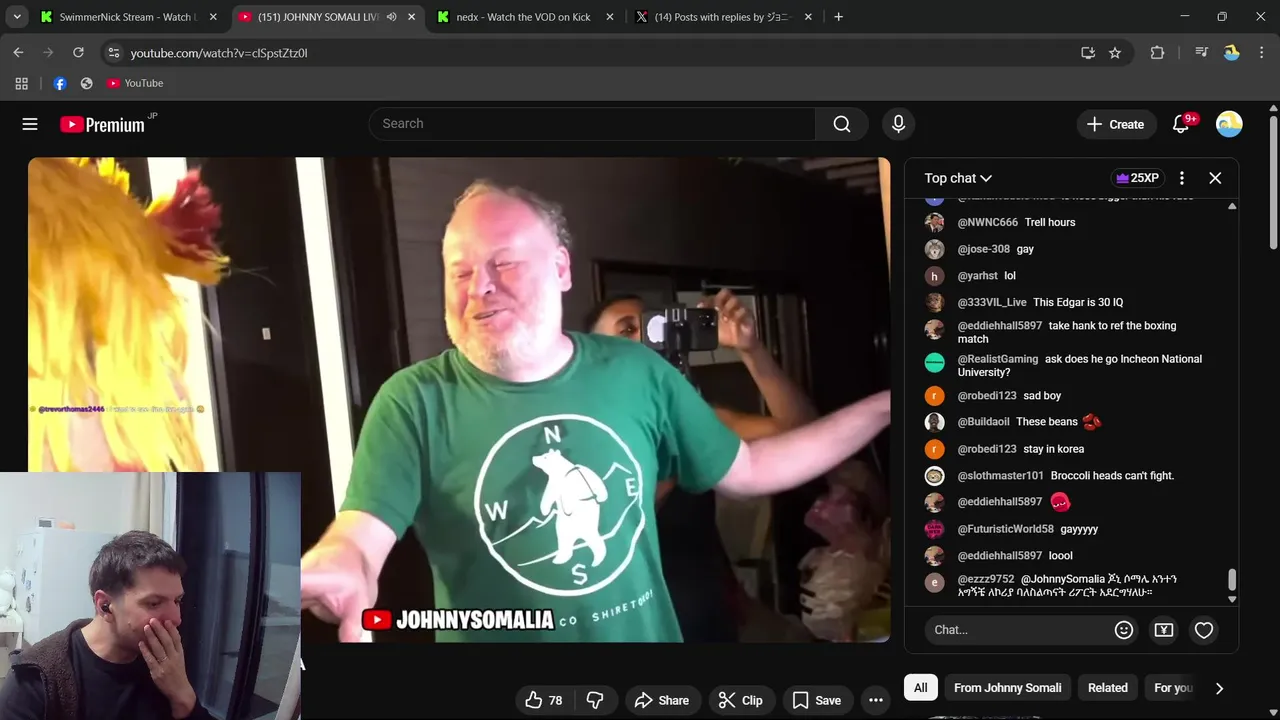Viewport: 1280px width, 720px height.
Task: Open notifications bell
Action: coord(1182,124)
